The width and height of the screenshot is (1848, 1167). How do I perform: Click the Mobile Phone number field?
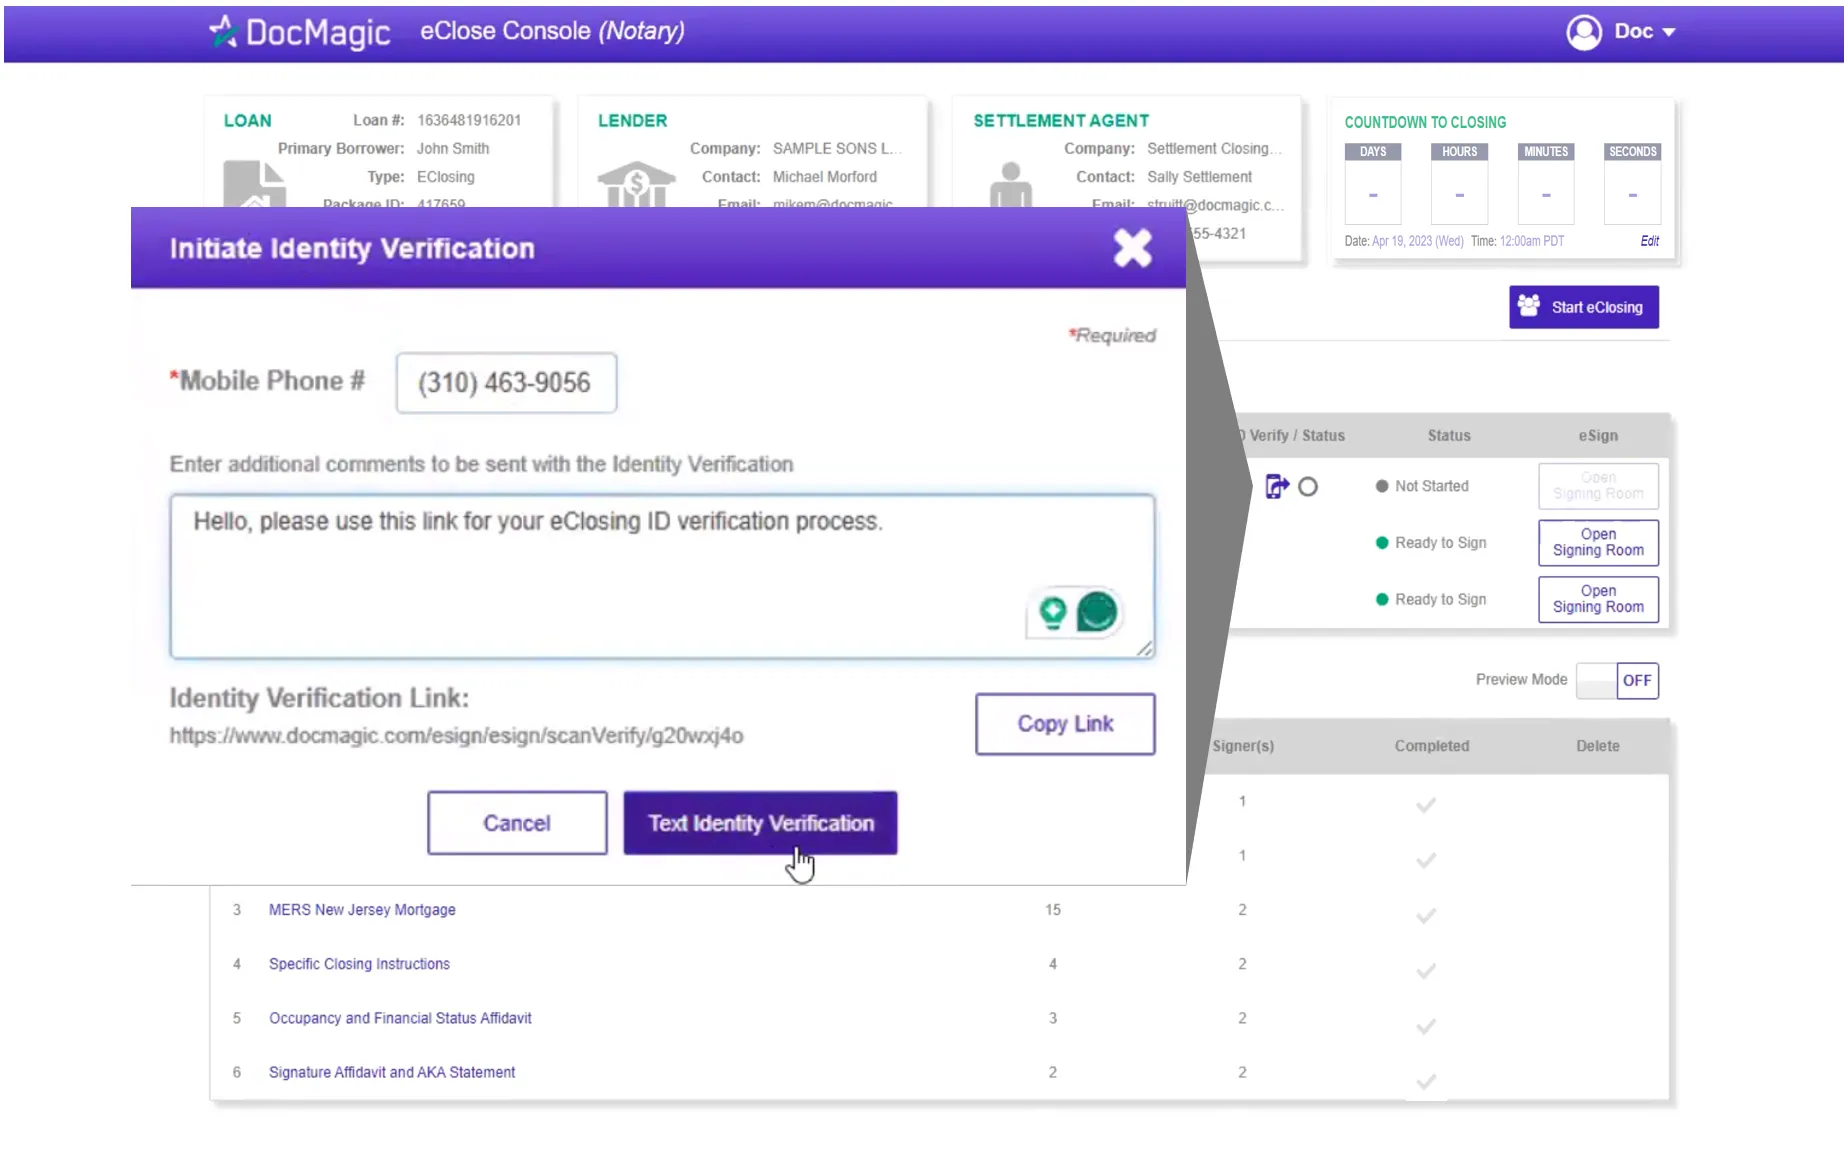(506, 383)
